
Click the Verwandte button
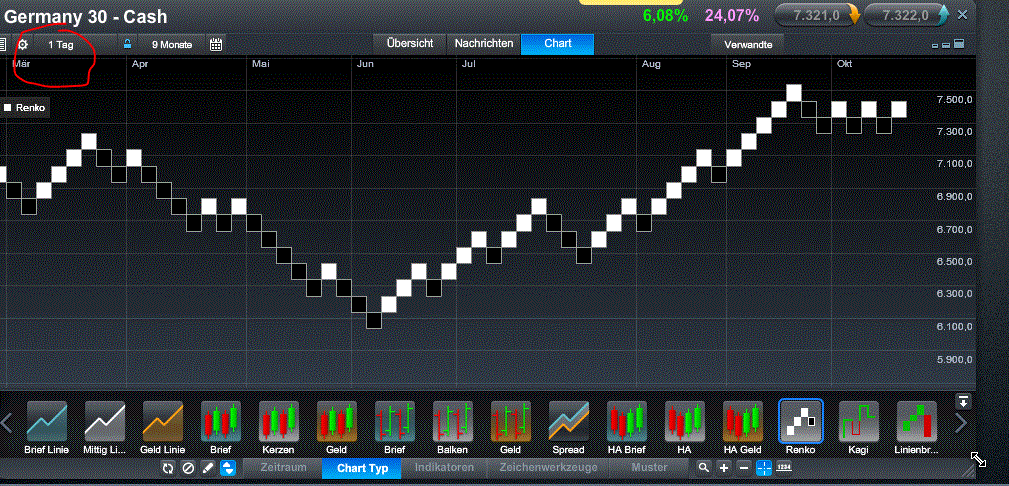pyautogui.click(x=748, y=44)
